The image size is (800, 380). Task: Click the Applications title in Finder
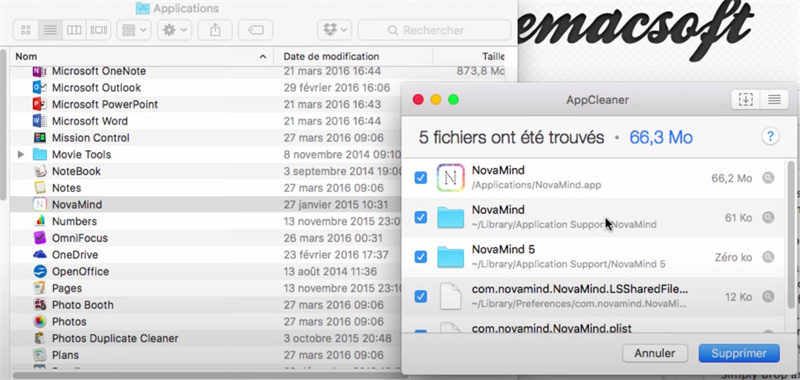tap(186, 8)
